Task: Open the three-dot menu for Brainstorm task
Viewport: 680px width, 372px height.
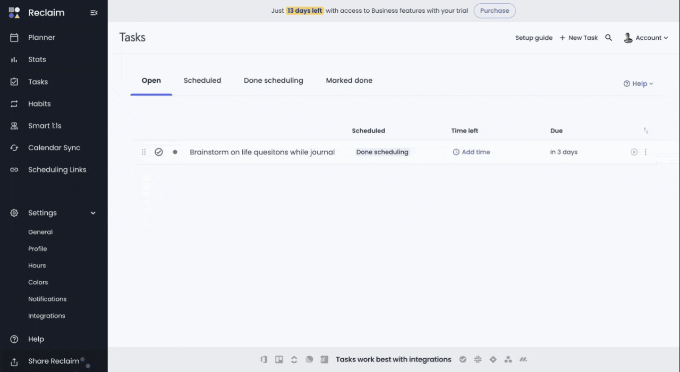Action: [645, 152]
